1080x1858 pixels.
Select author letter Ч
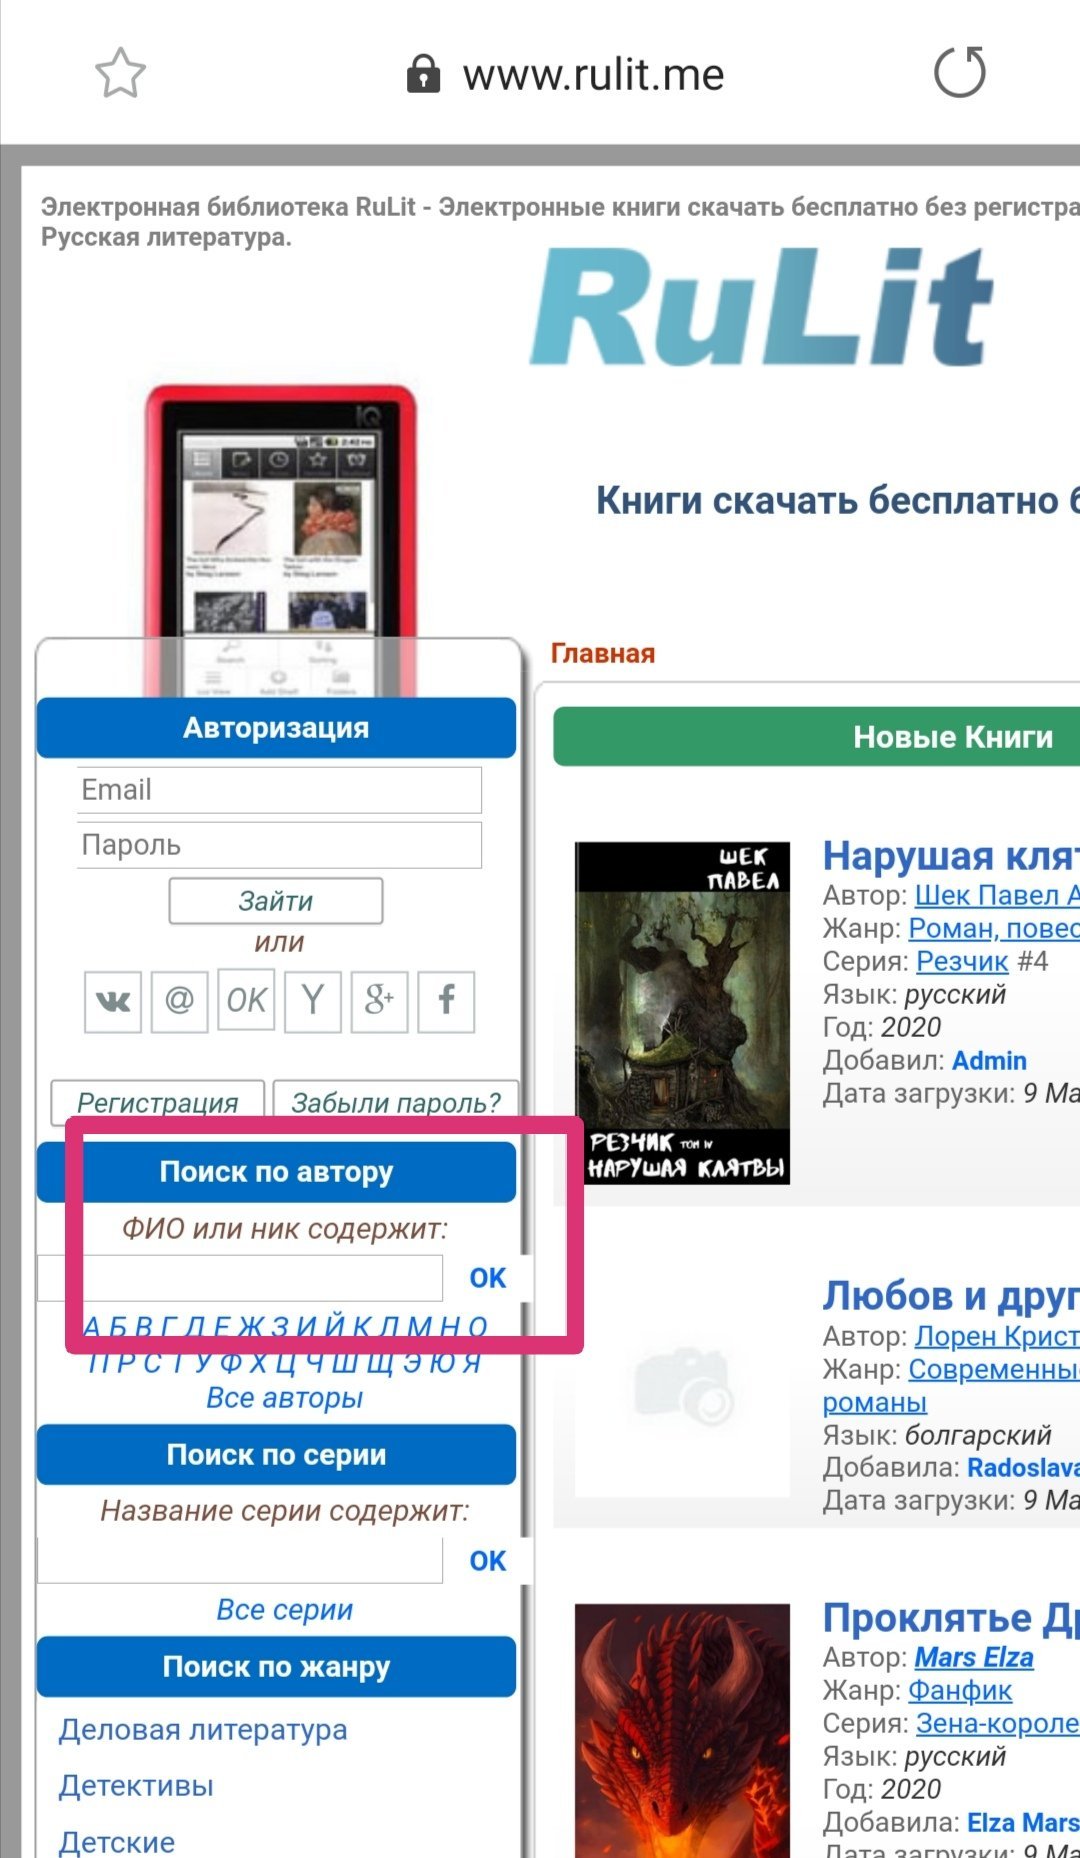click(x=313, y=1363)
